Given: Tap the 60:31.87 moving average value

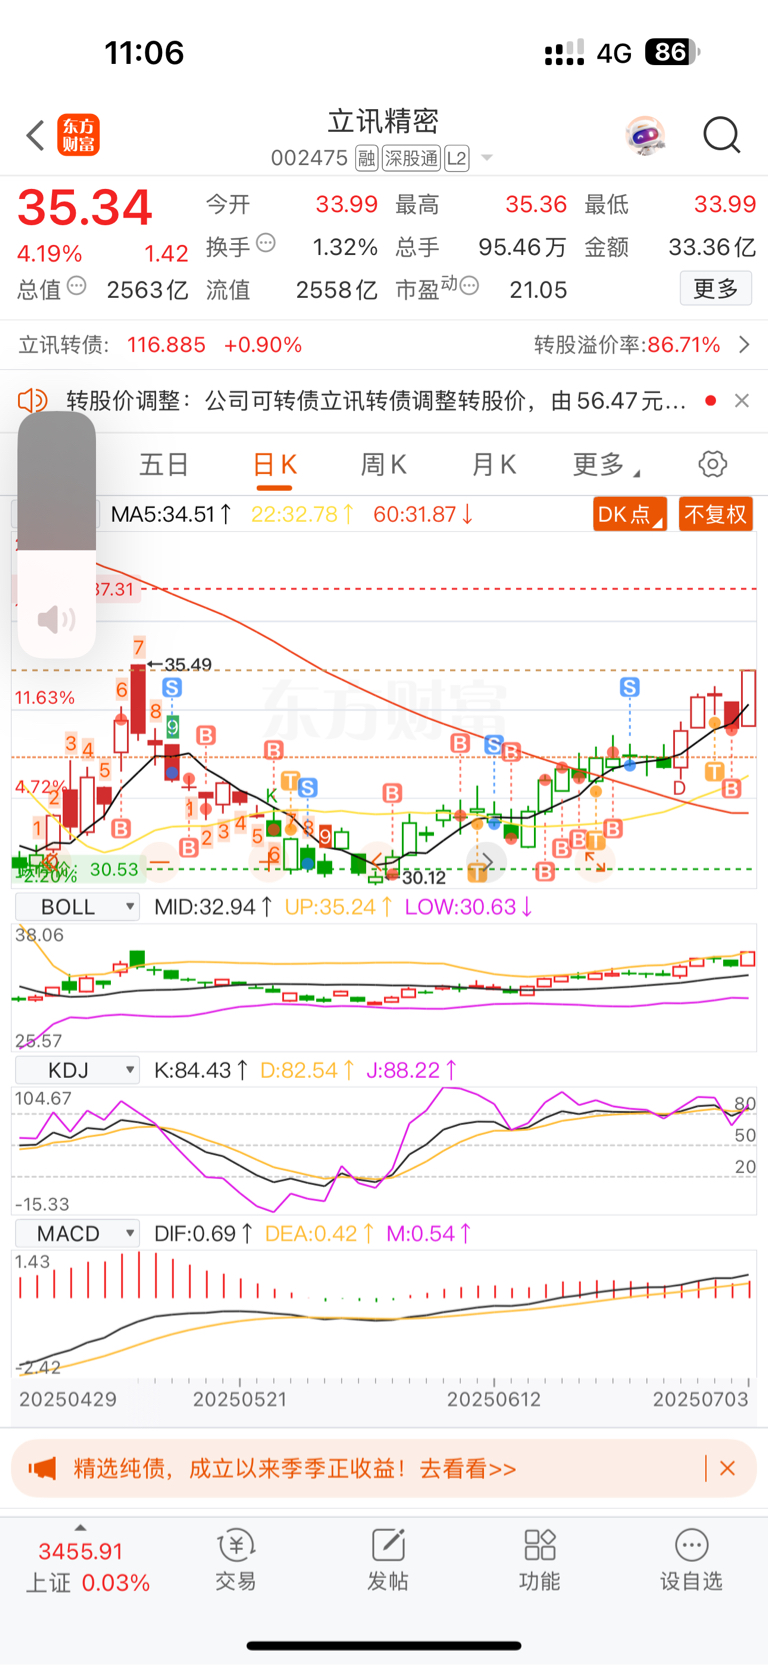Looking at the screenshot, I should [x=423, y=515].
